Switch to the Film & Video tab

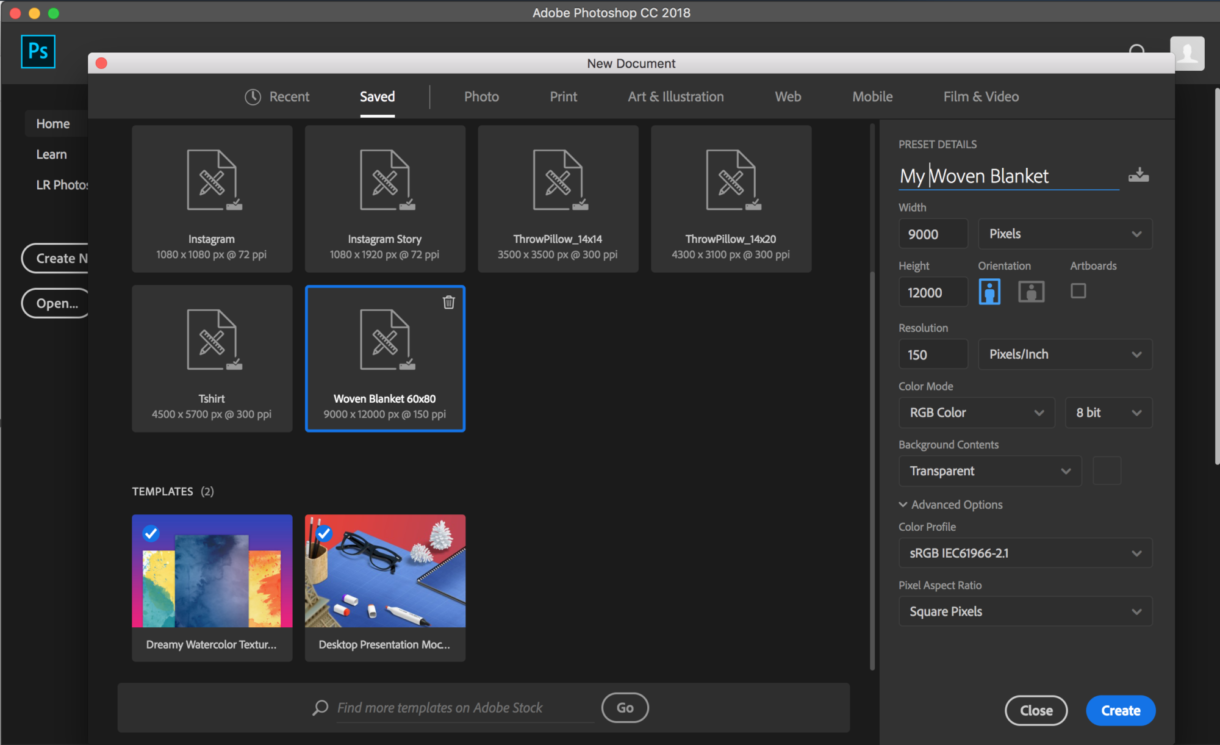[981, 97]
